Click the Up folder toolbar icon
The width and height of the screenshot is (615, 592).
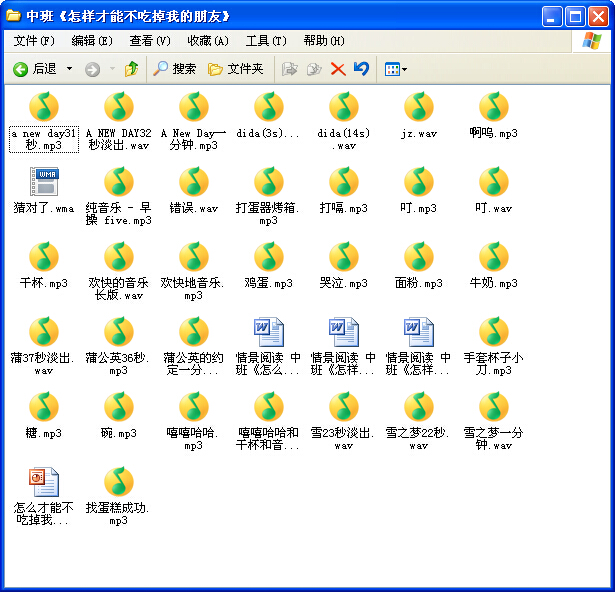point(131,69)
